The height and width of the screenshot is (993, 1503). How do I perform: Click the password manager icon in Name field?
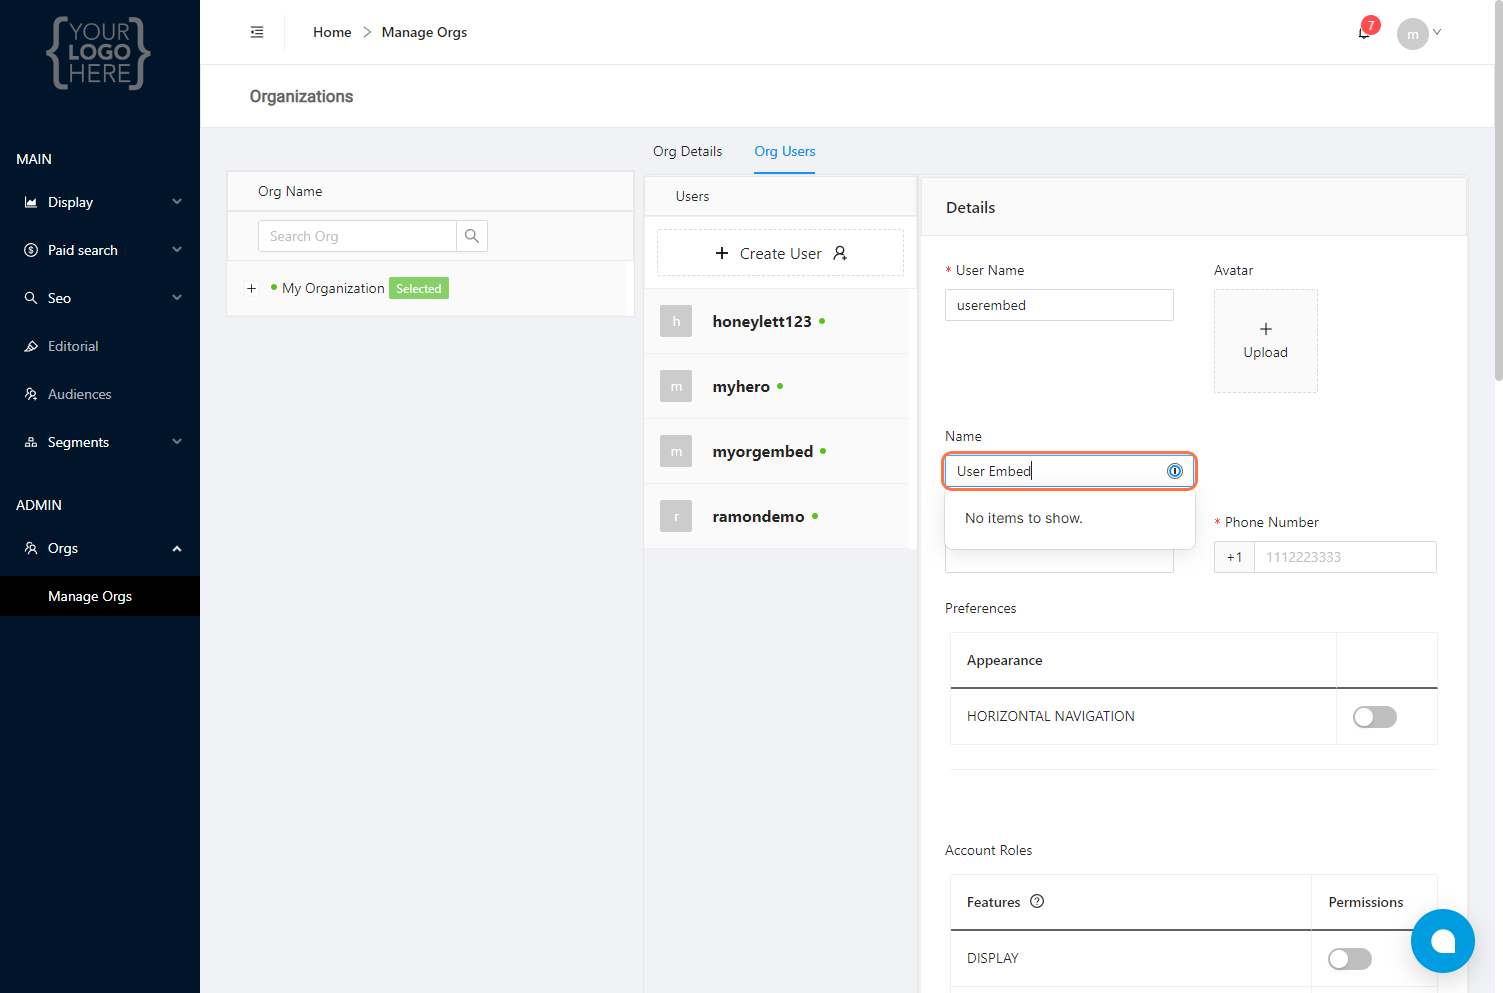tap(1175, 471)
